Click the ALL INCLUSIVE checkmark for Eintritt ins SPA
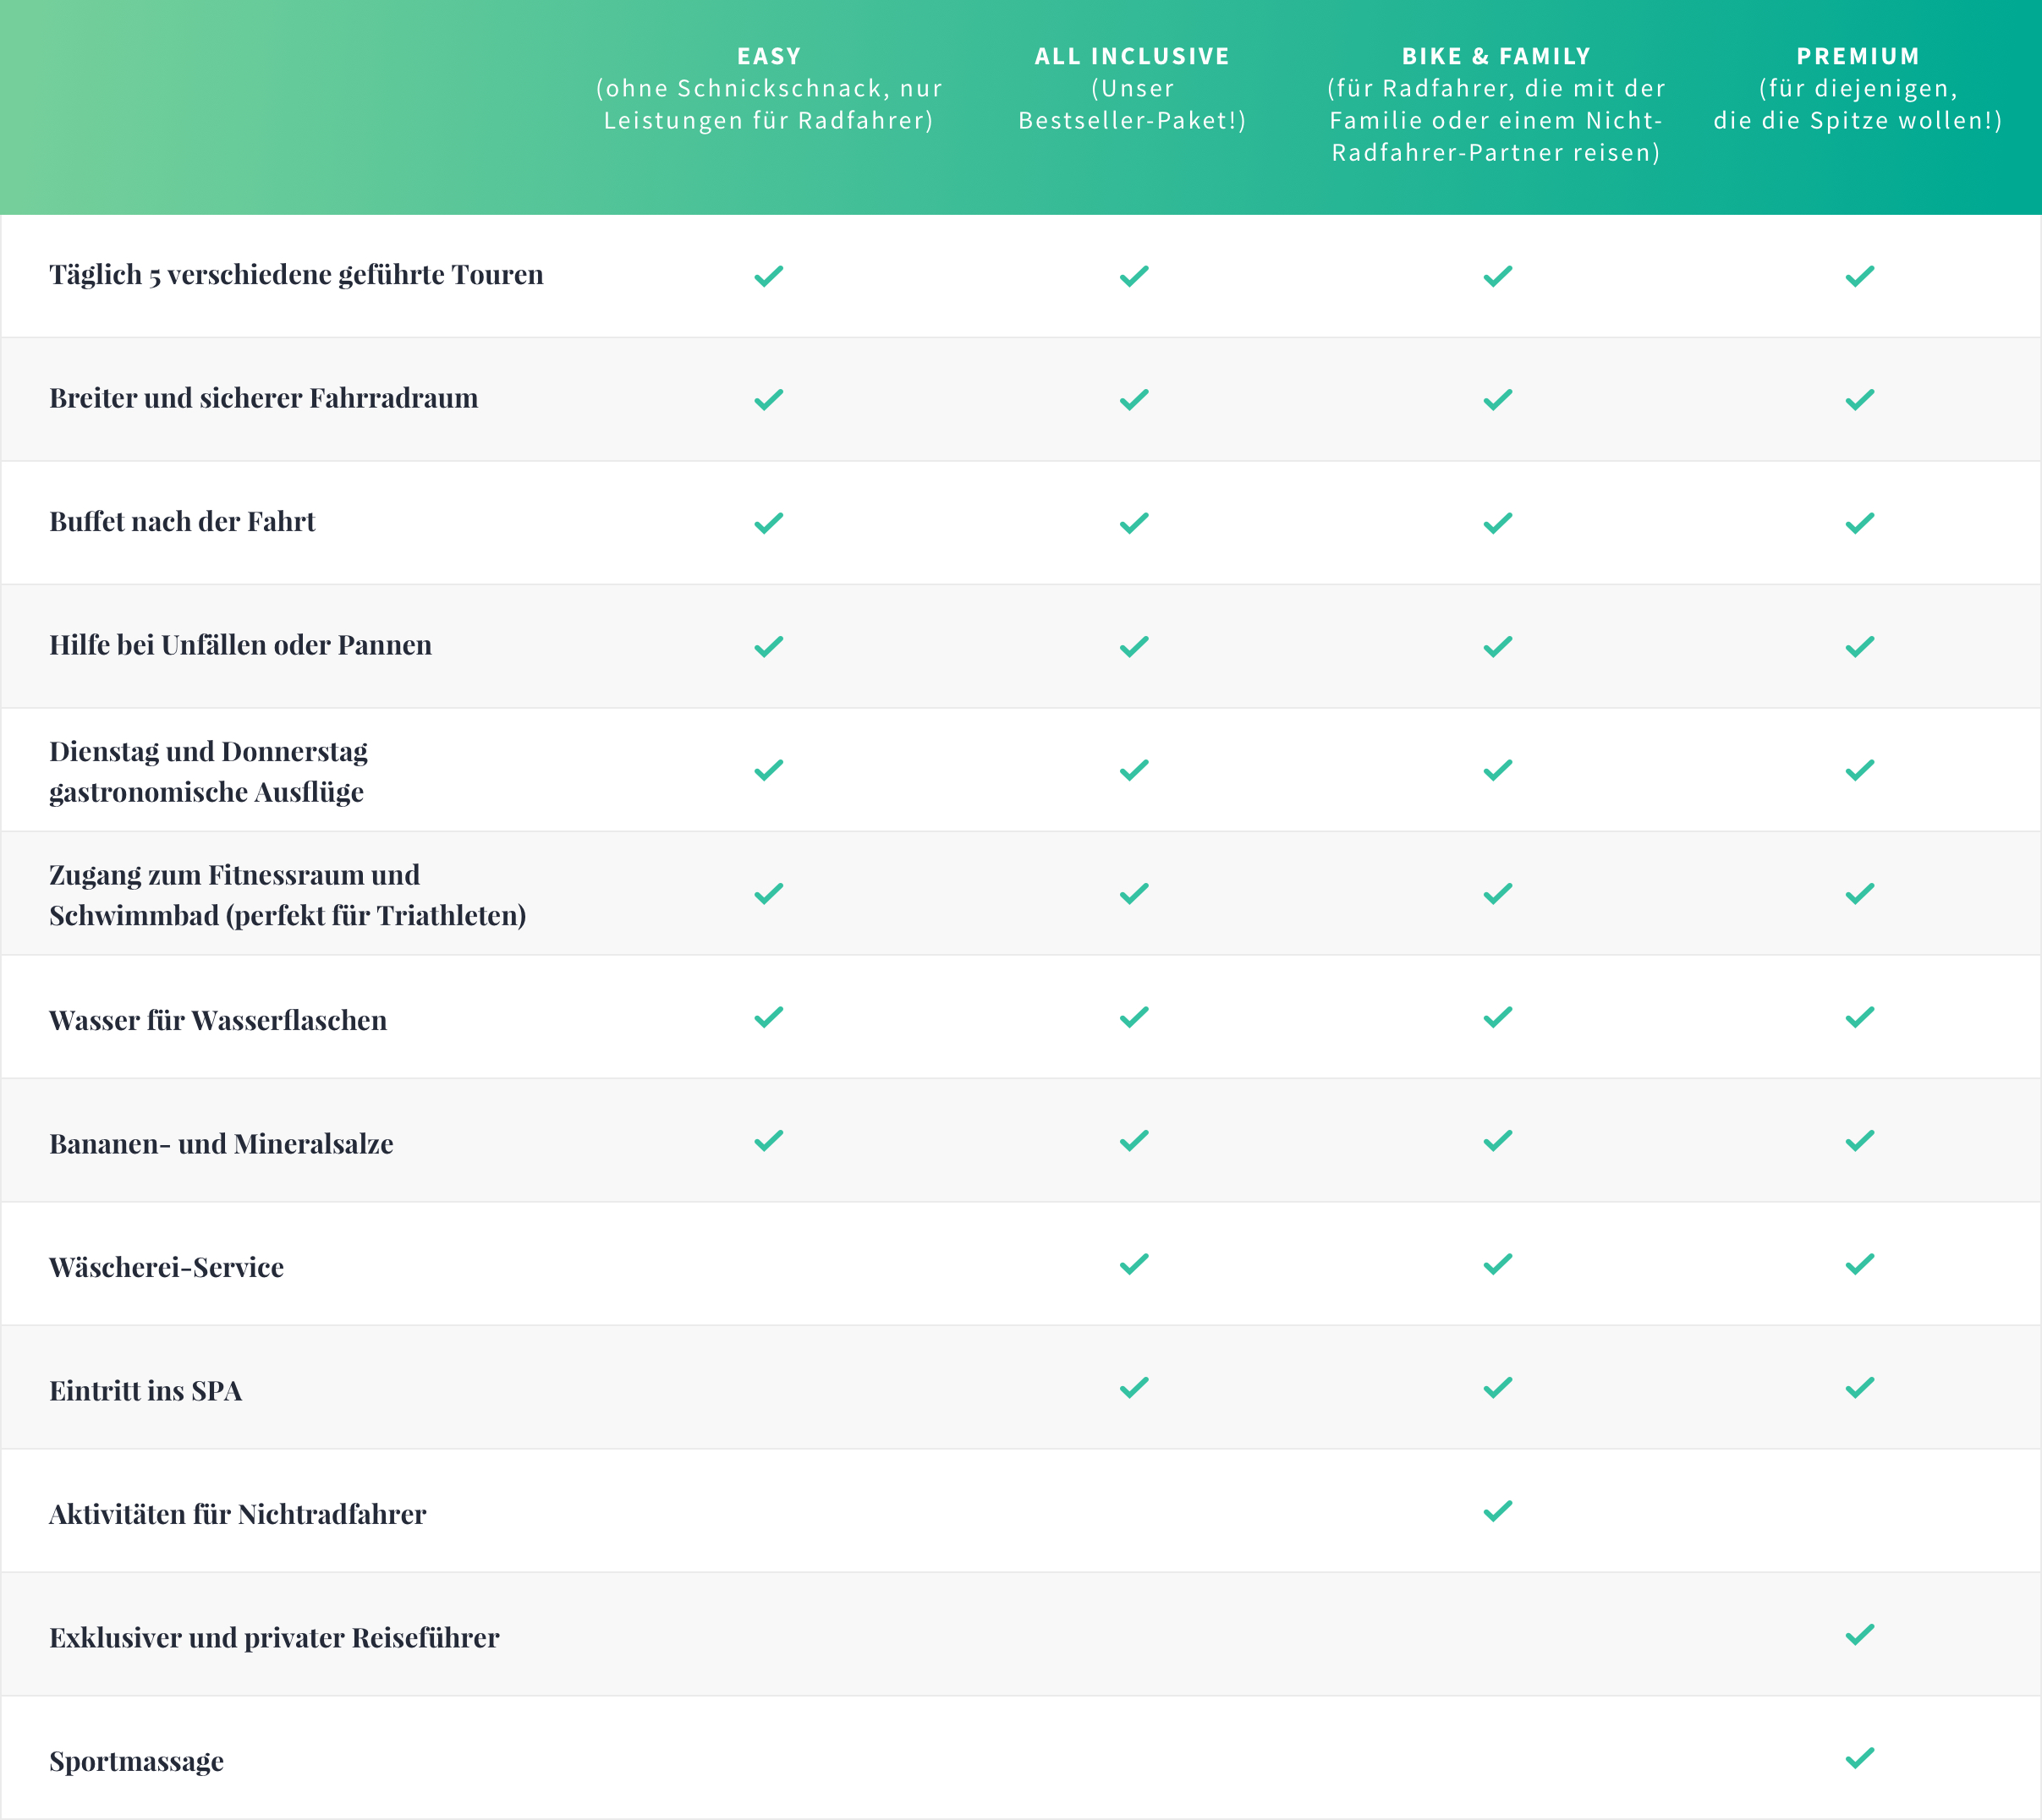The height and width of the screenshot is (1820, 2042). click(1133, 1388)
